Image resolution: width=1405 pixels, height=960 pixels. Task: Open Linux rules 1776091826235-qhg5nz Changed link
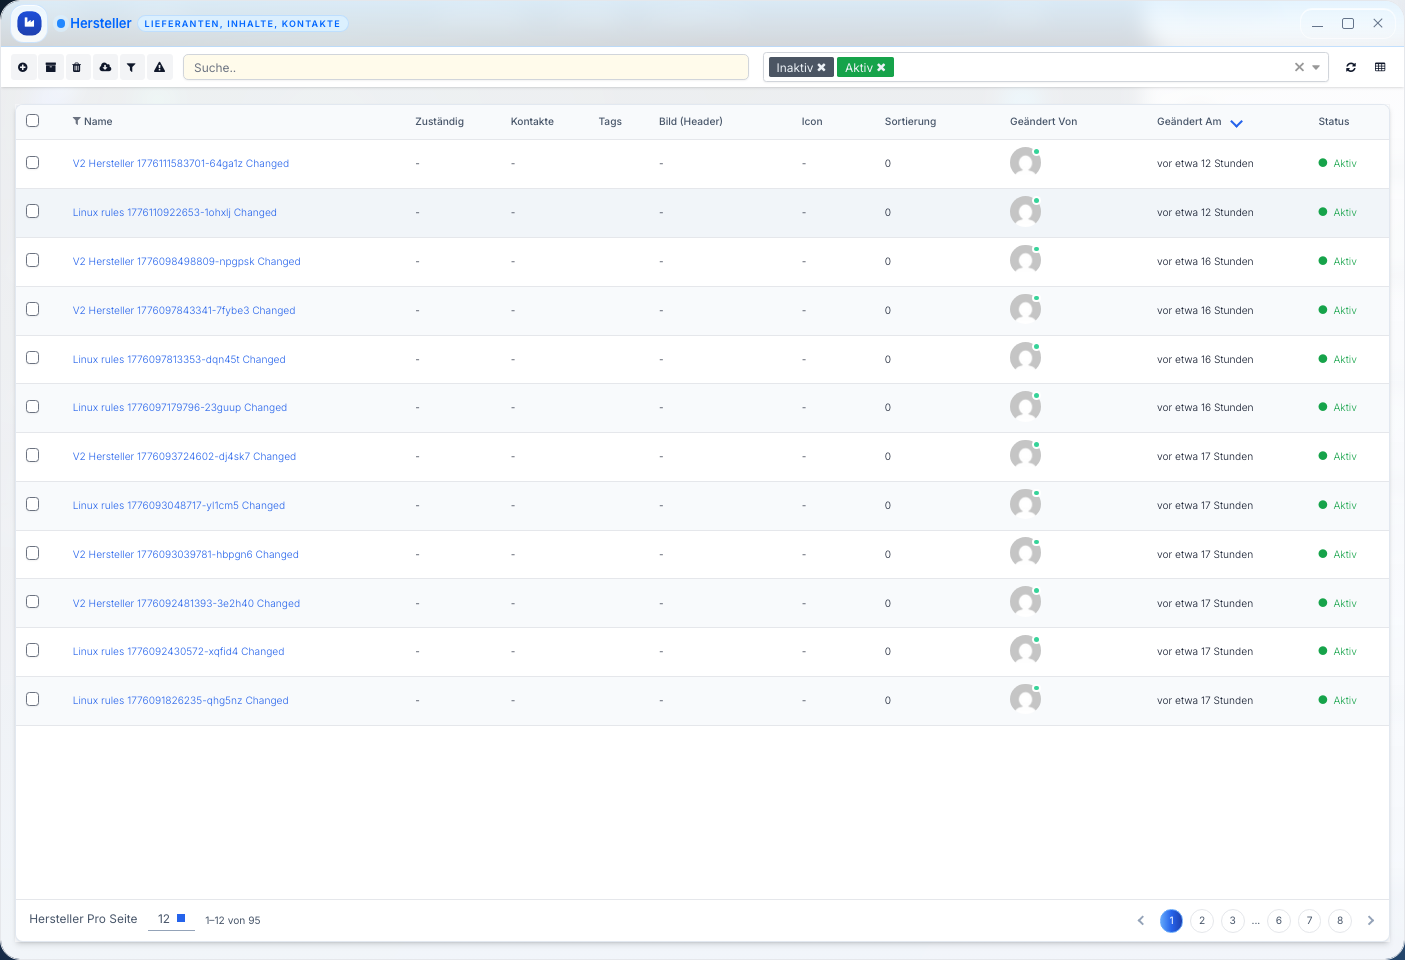coord(180,700)
